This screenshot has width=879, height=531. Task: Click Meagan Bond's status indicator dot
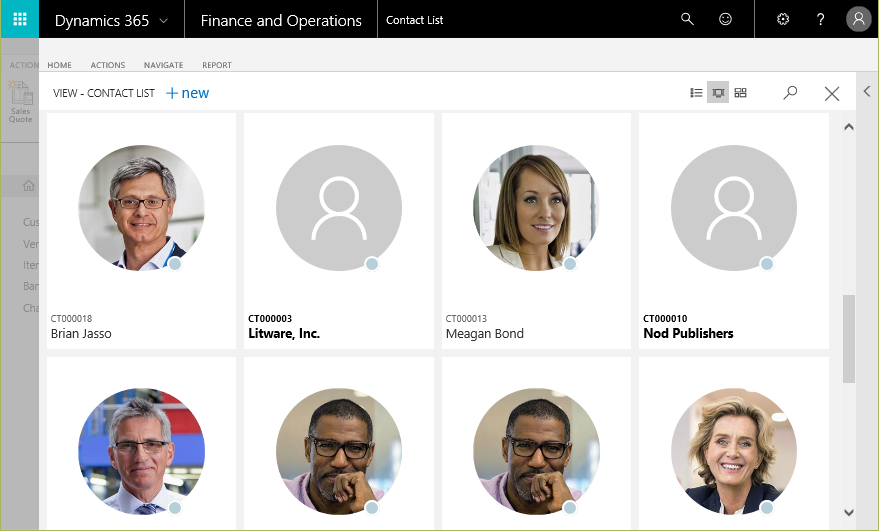[x=570, y=264]
